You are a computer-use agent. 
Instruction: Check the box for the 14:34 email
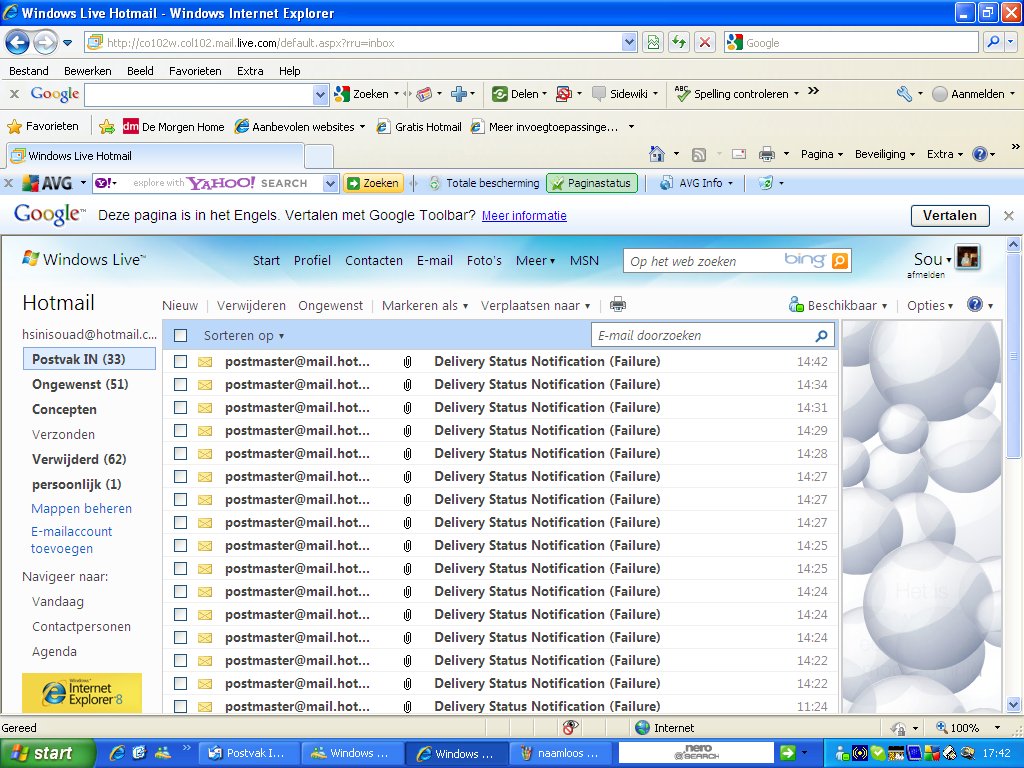click(x=181, y=385)
